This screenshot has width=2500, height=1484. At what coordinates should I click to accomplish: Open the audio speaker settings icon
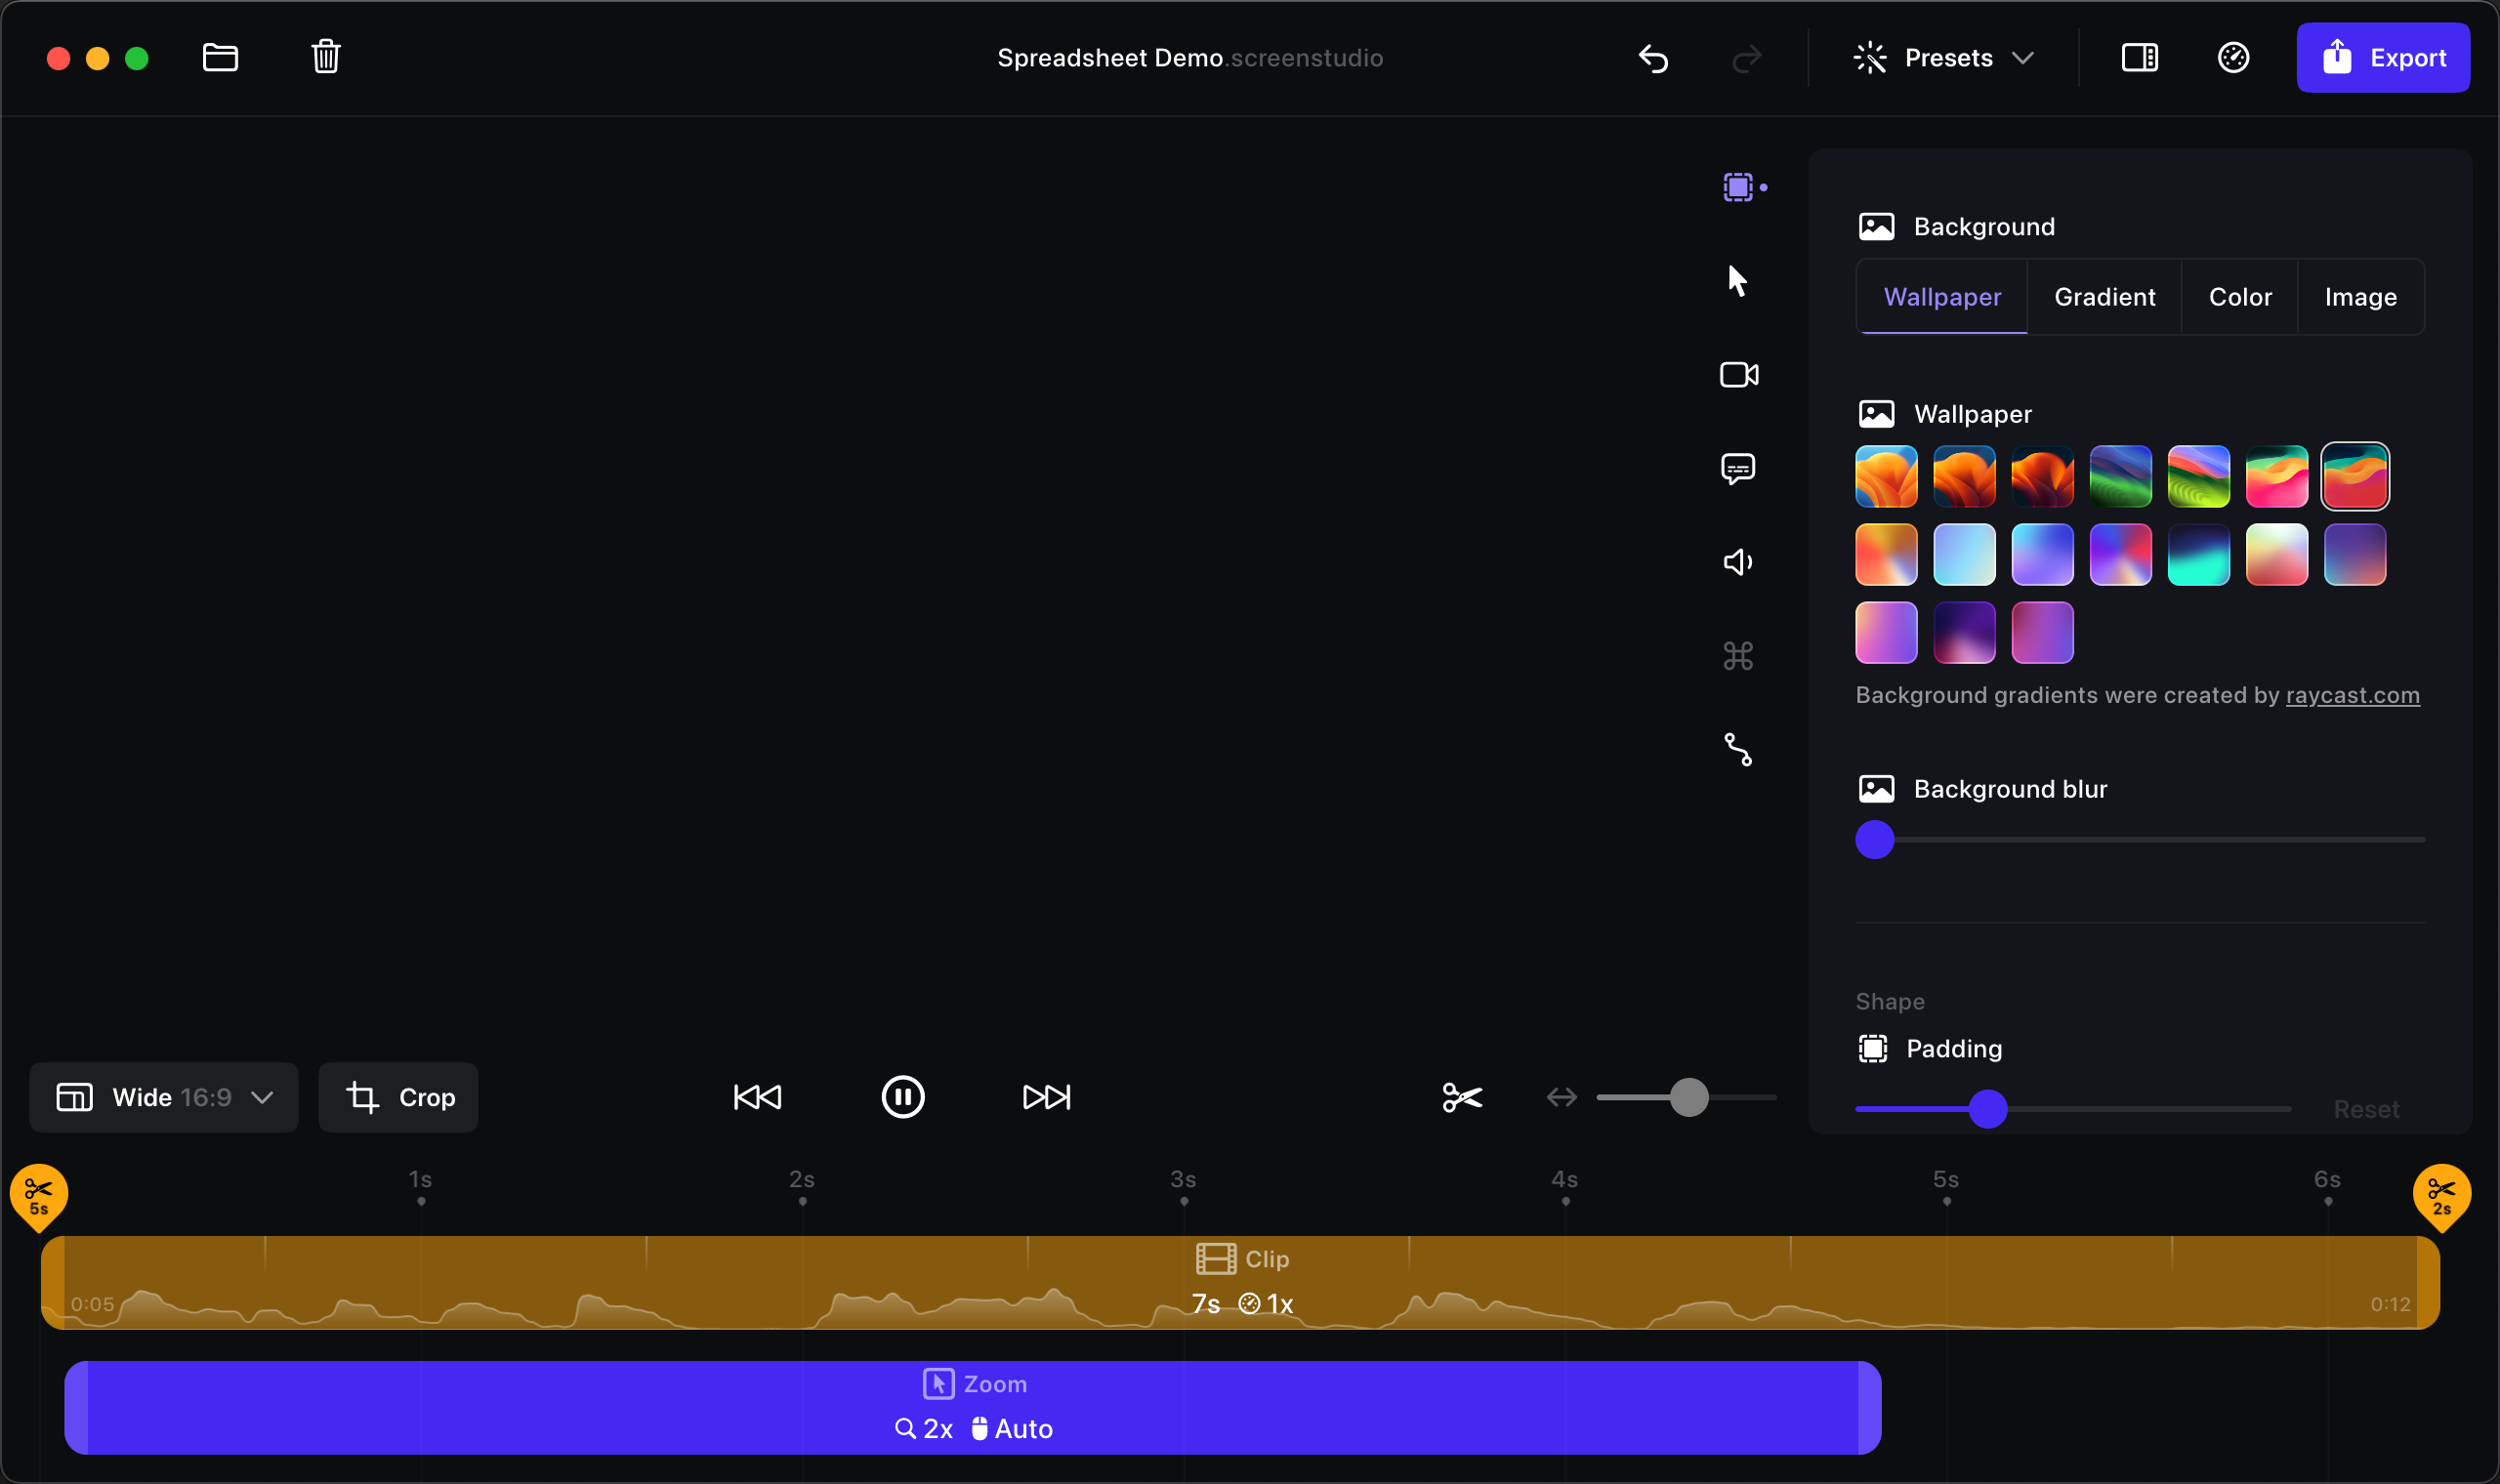tap(1738, 562)
